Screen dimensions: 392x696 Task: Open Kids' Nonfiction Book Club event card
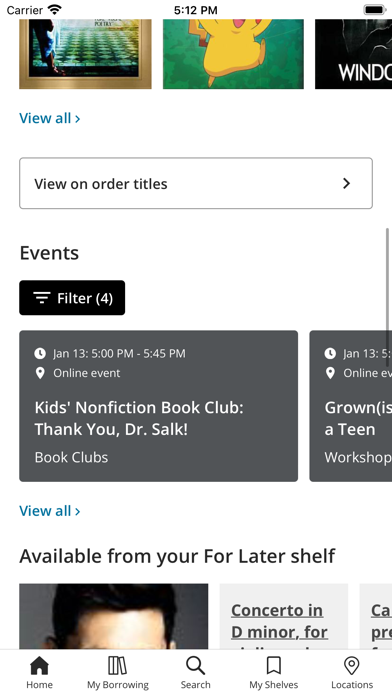pos(158,406)
